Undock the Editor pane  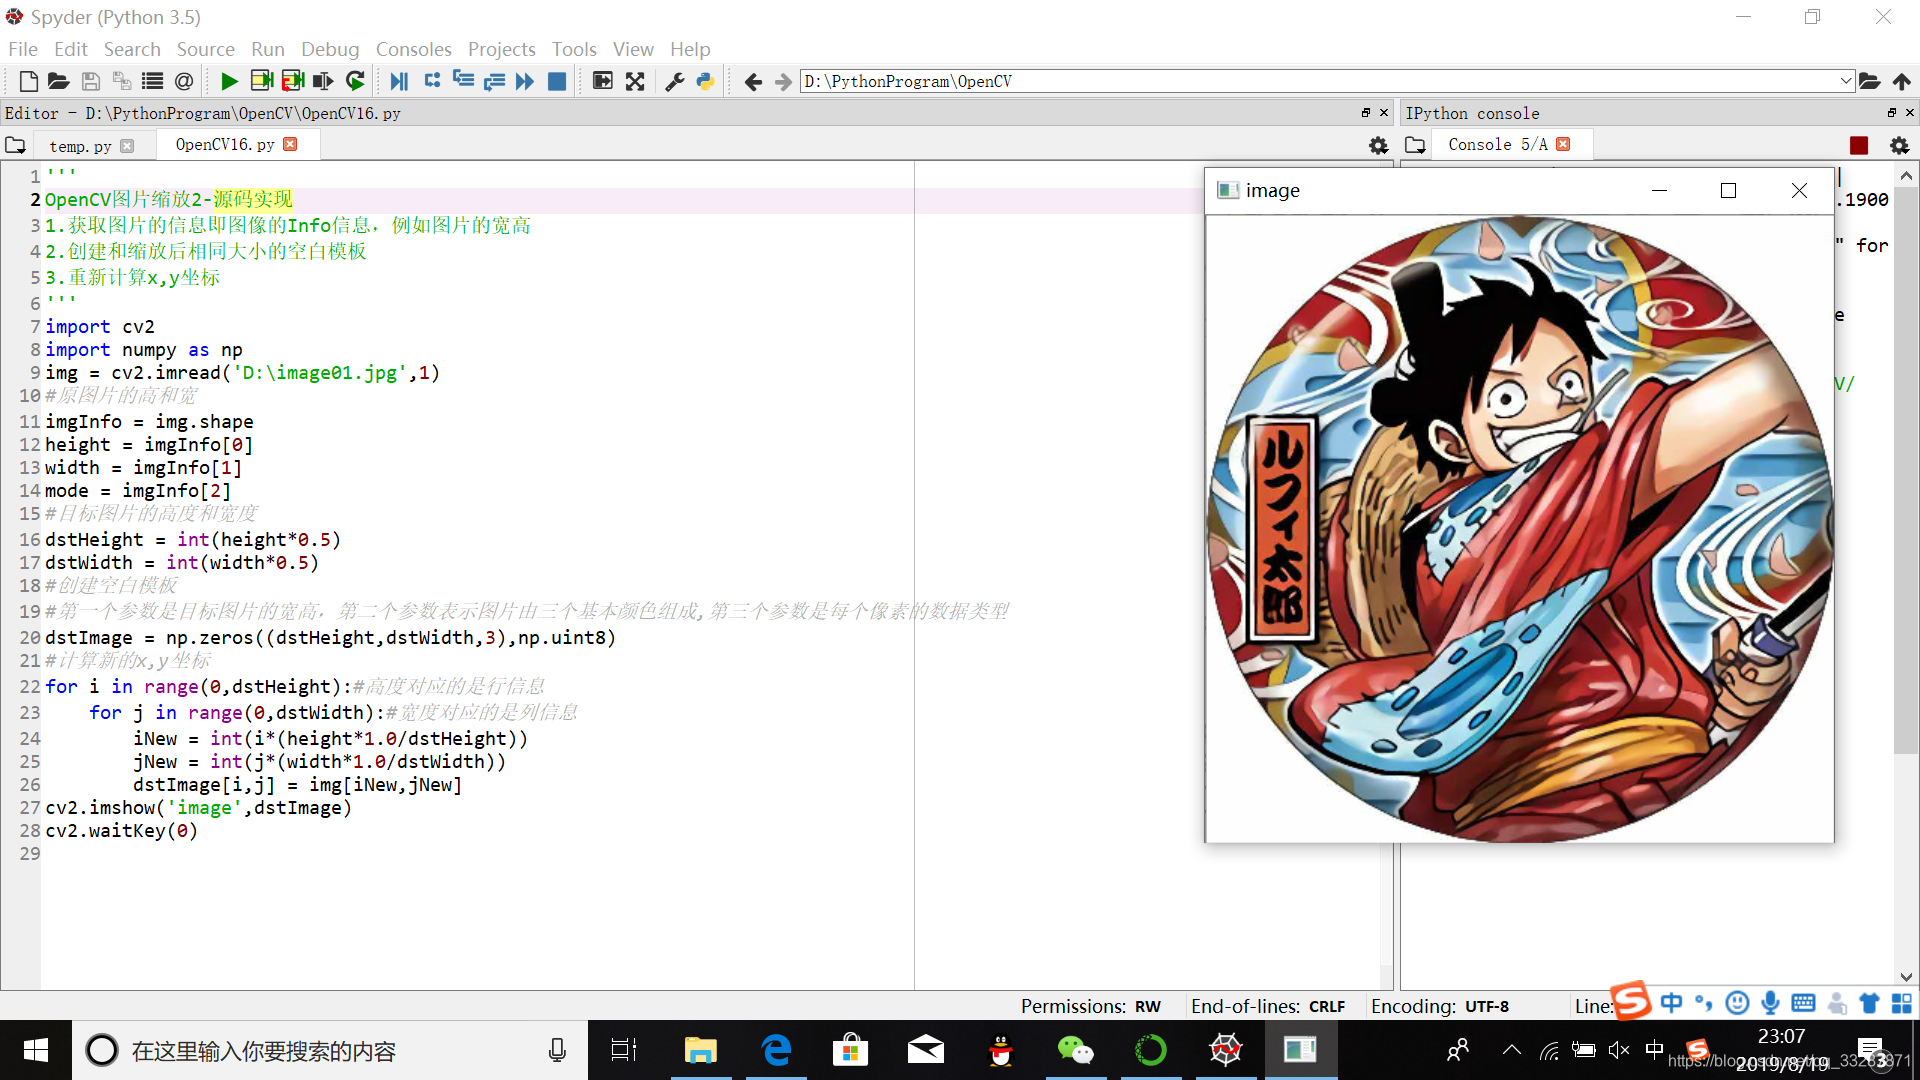click(1366, 113)
